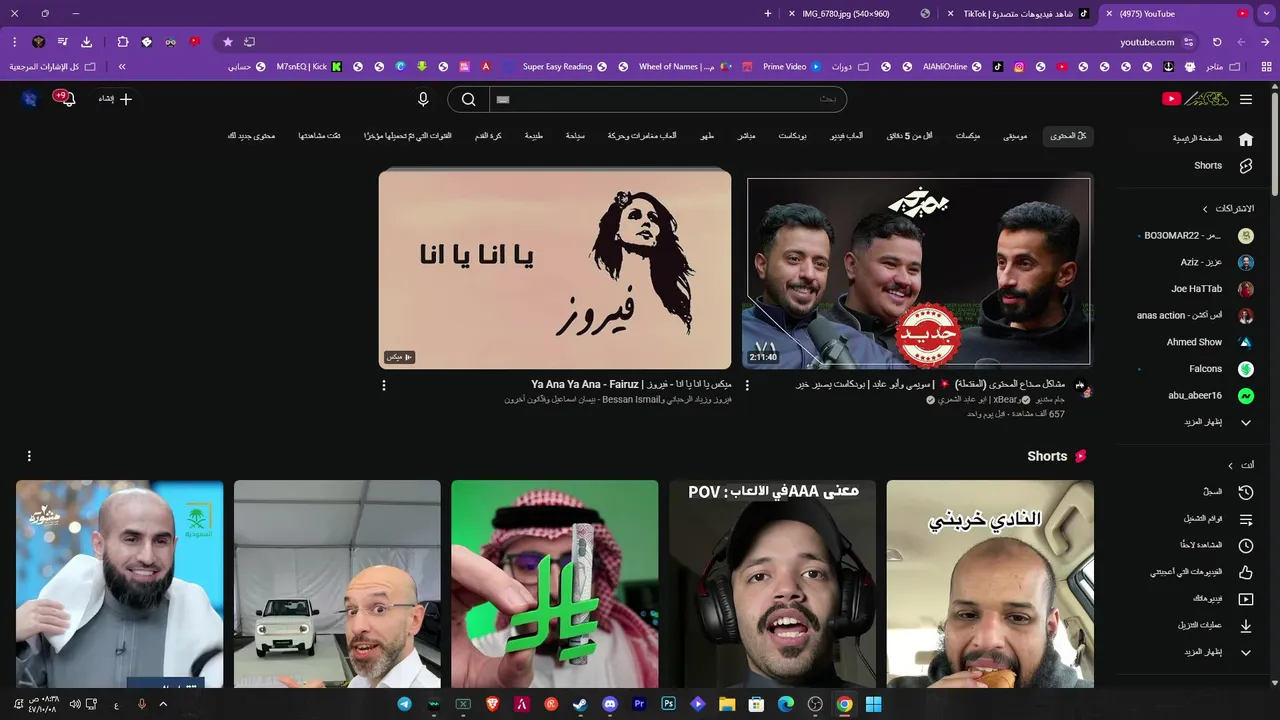1280x720 pixels.
Task: Open the YouTube notifications bell
Action: (x=67, y=99)
